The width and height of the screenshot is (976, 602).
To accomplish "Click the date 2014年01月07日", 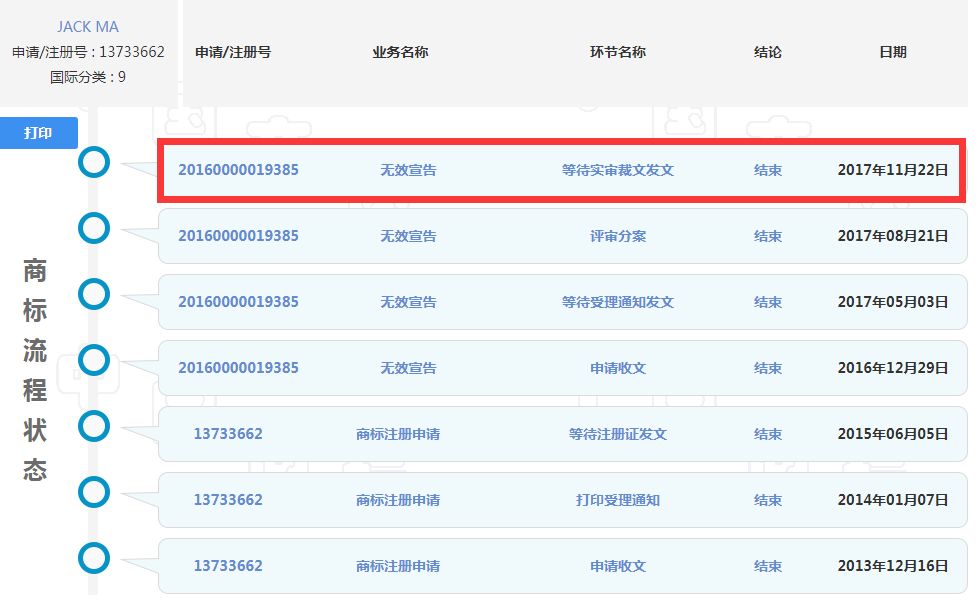I will point(893,500).
